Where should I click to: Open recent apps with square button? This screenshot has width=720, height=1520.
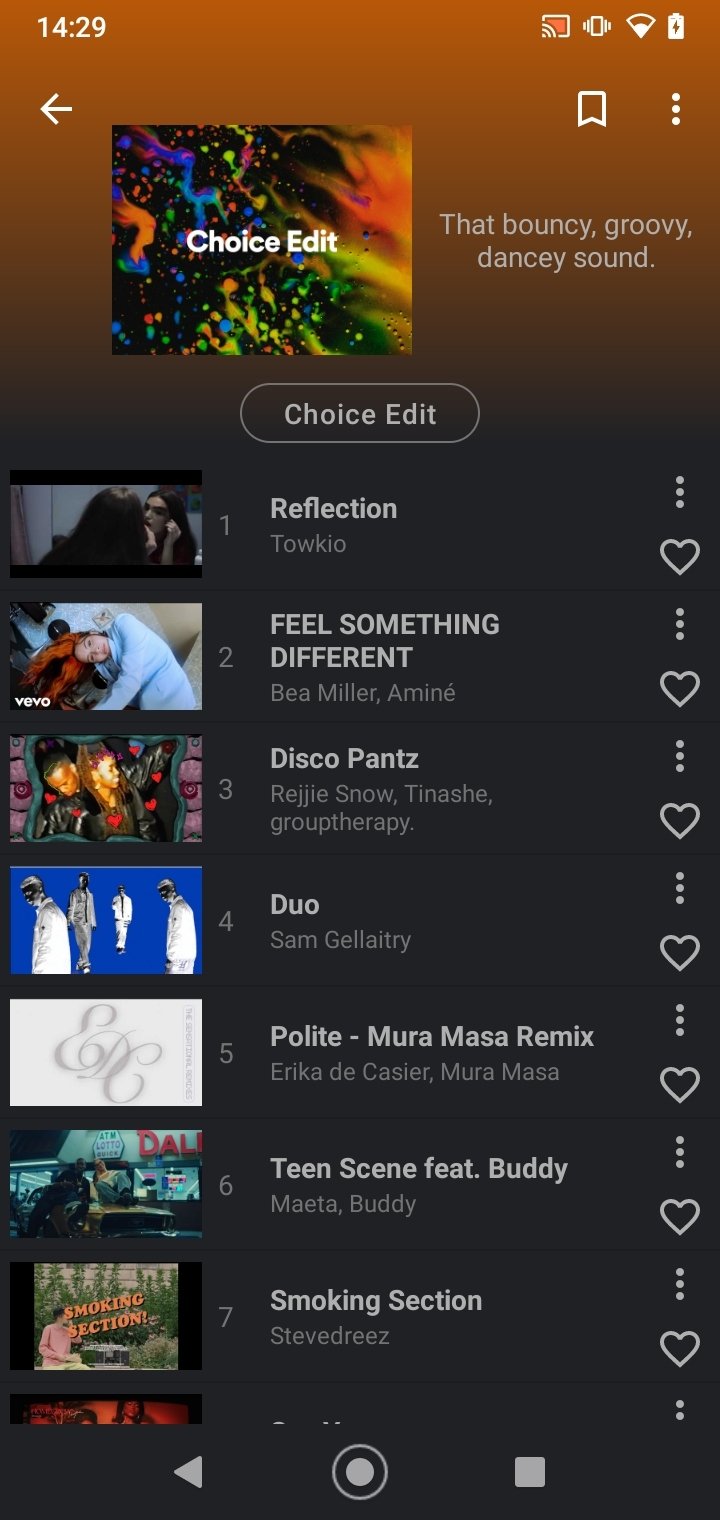tap(529, 1472)
